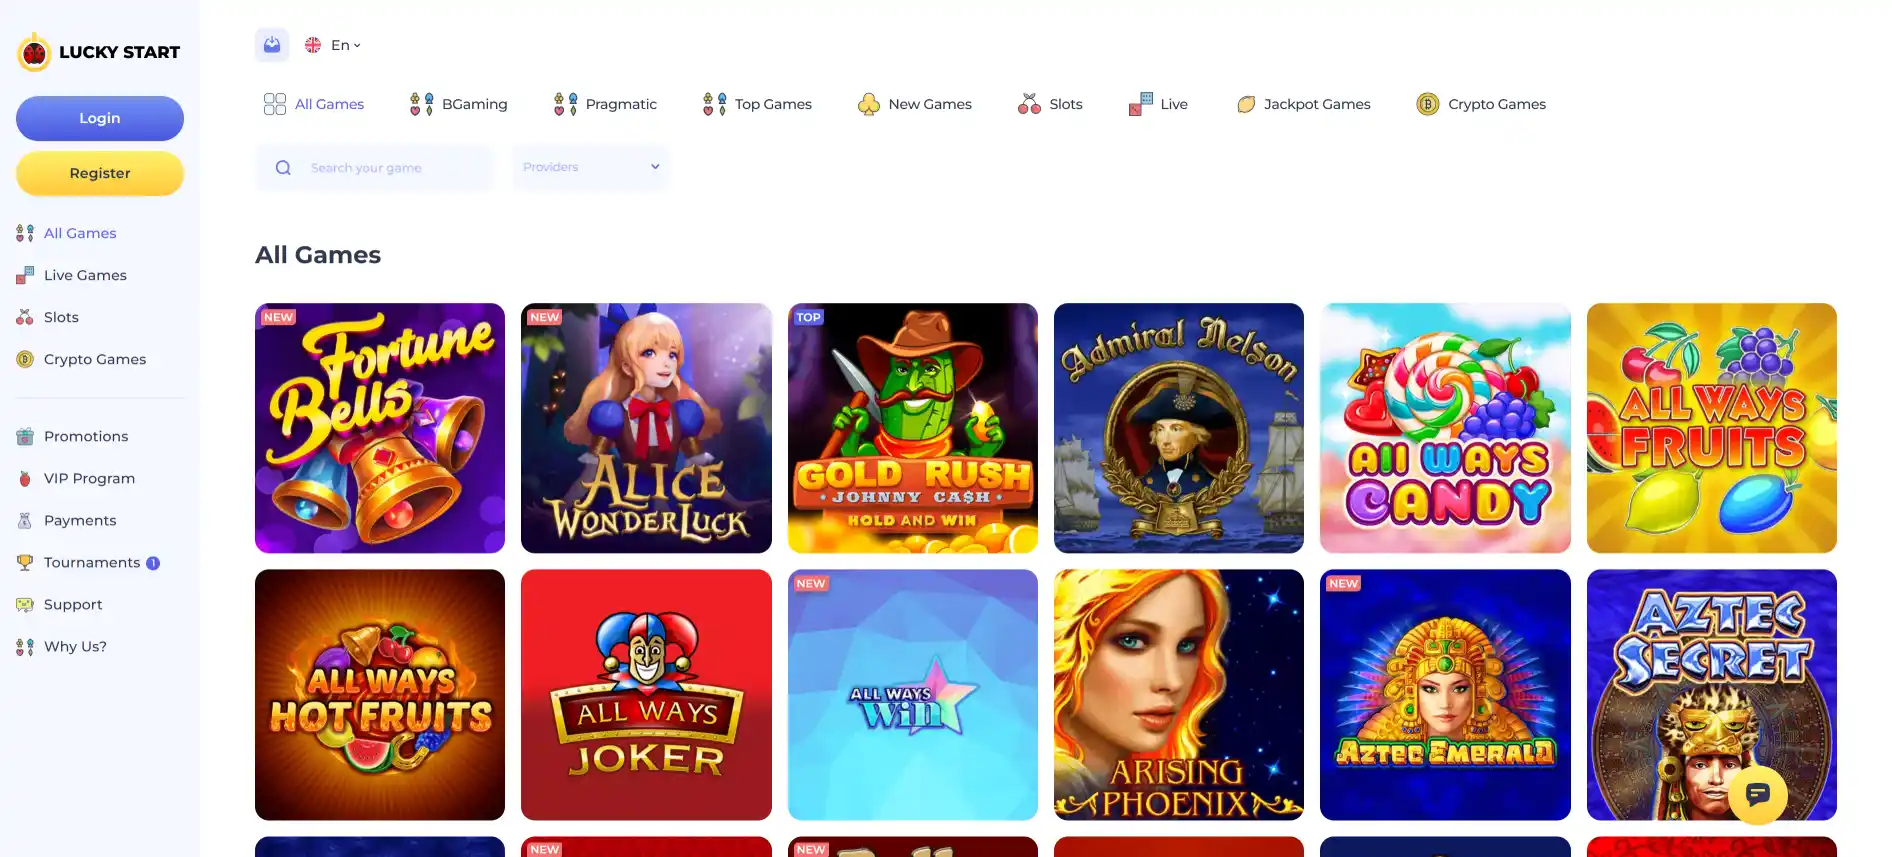Click the Login button
Screen dimensions: 1892x857
coord(100,118)
